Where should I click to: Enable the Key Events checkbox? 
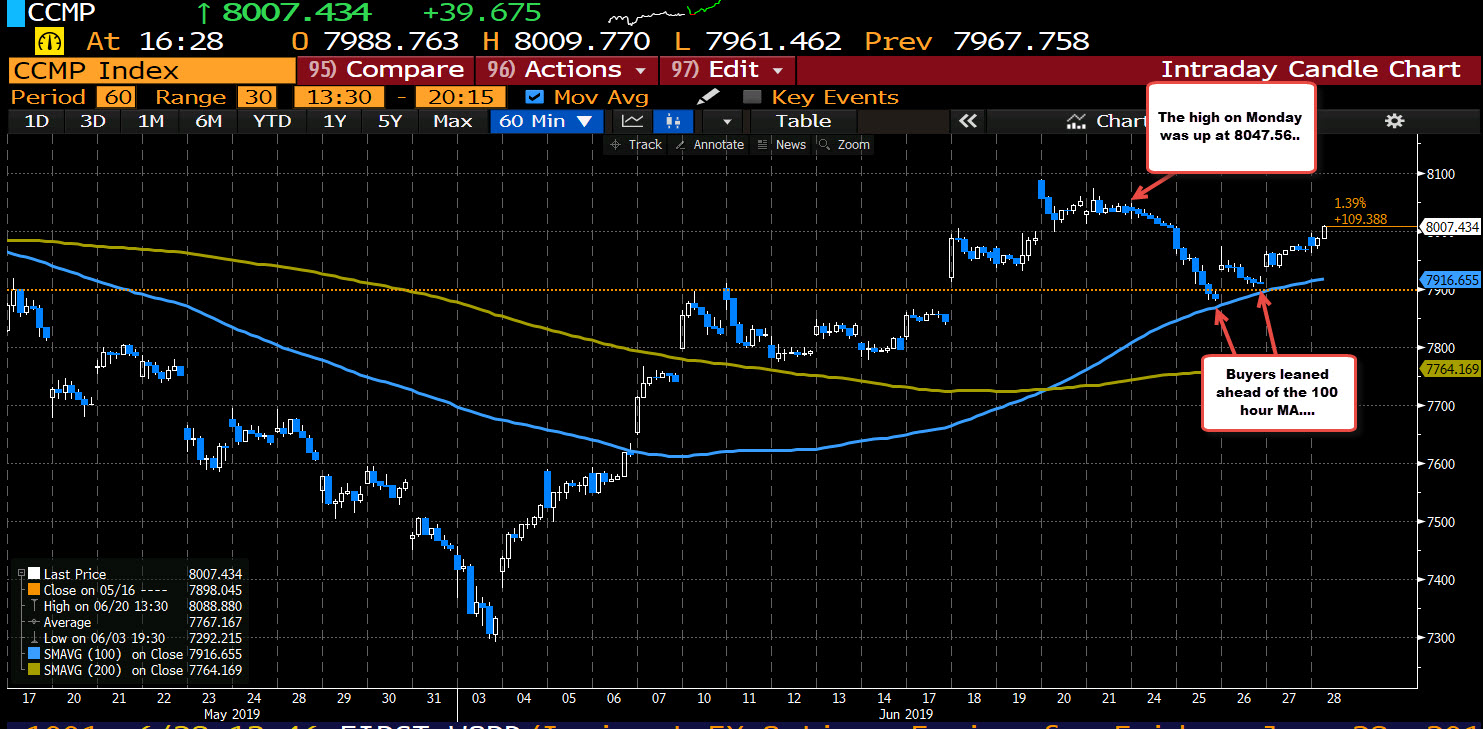tap(753, 97)
